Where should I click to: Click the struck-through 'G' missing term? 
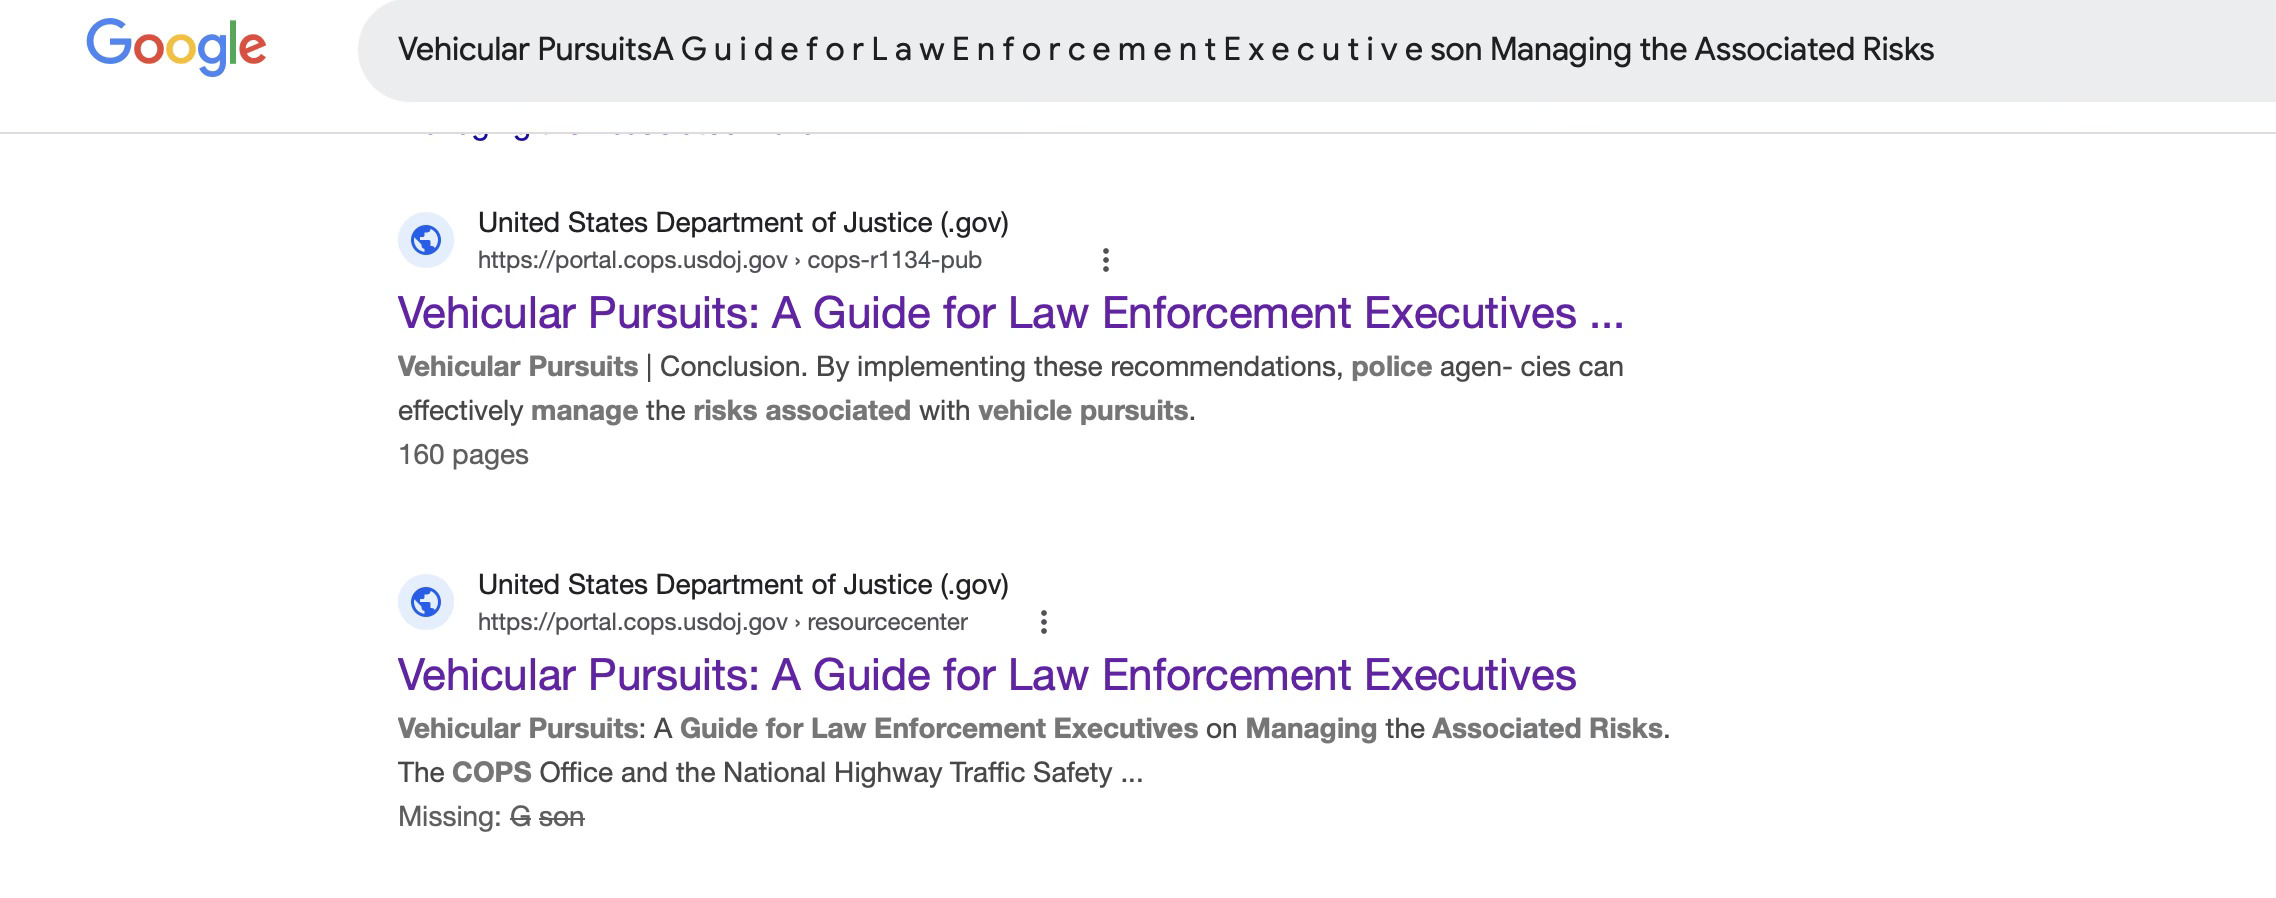(x=520, y=817)
